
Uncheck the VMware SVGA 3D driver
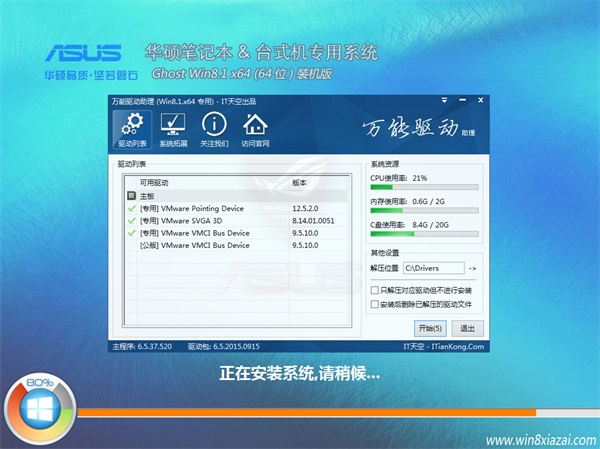pyautogui.click(x=131, y=221)
